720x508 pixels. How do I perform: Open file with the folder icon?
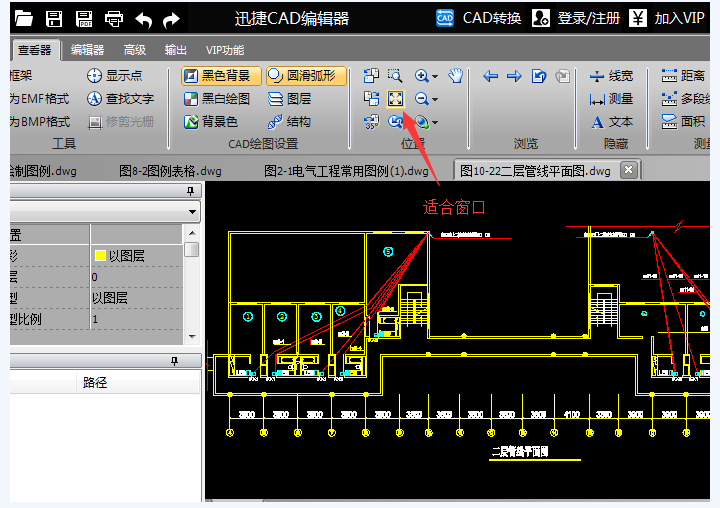(23, 19)
